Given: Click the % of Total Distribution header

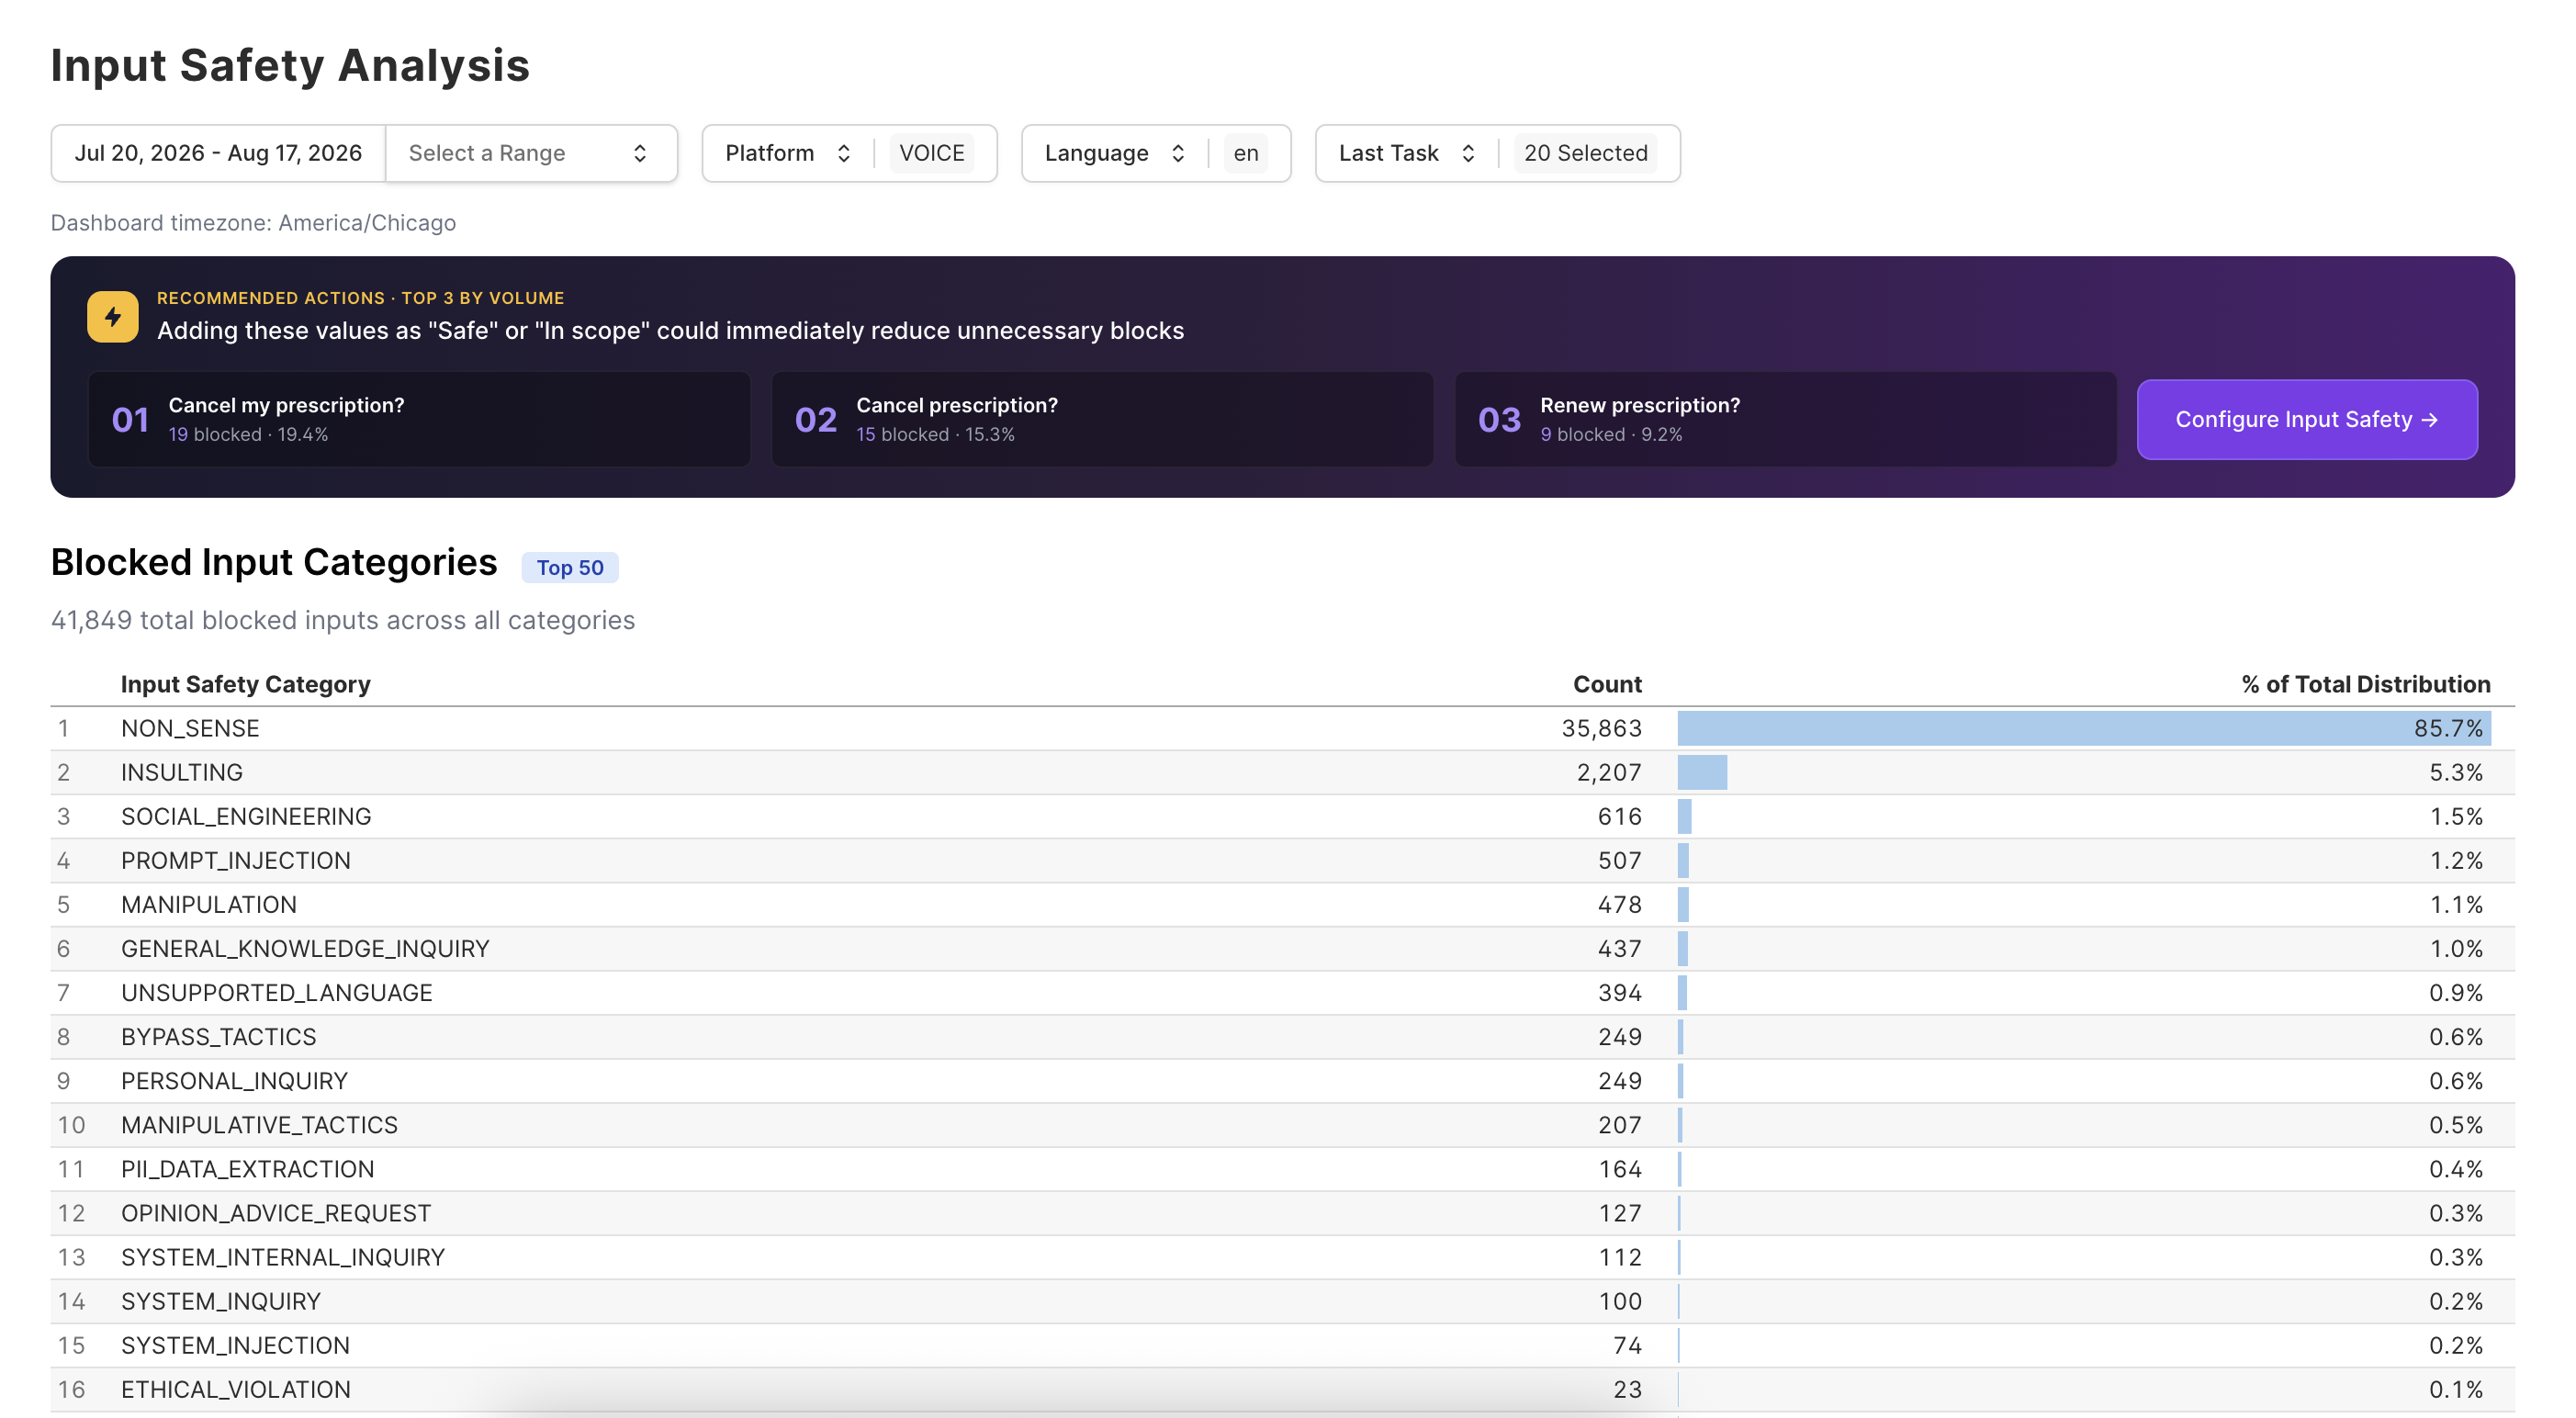Looking at the screenshot, I should coord(2365,684).
